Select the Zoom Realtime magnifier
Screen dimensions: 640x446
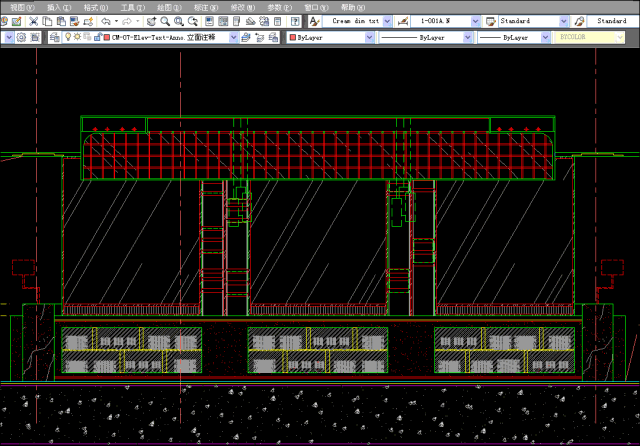tap(165, 21)
